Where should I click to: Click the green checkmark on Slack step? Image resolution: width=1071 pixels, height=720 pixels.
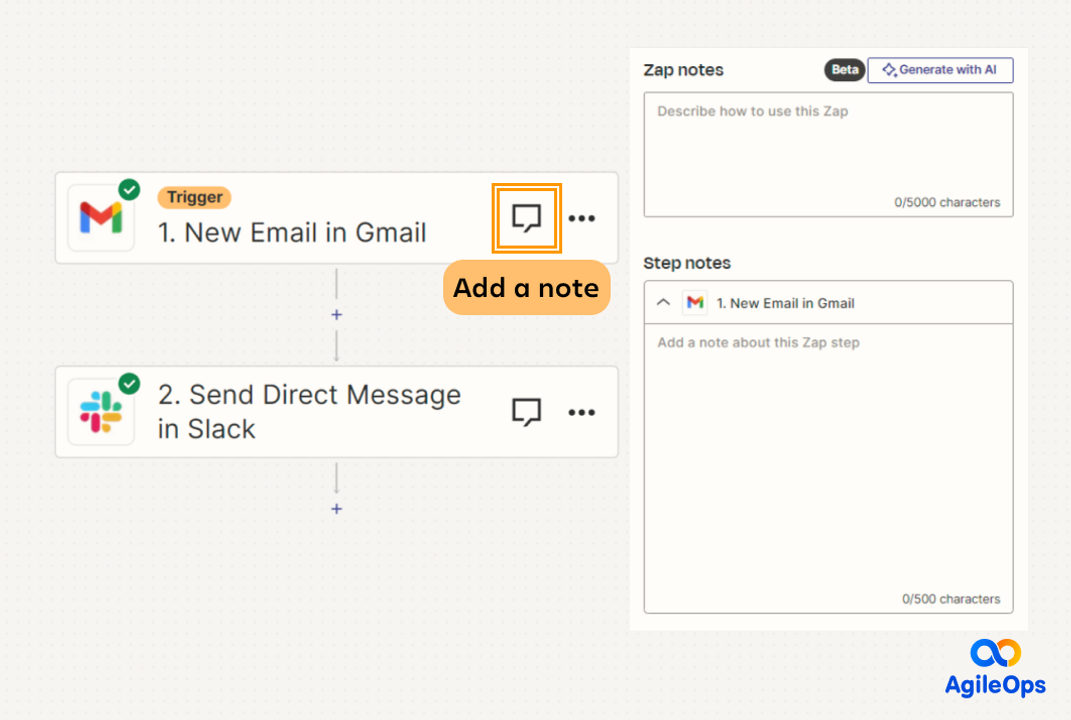[x=129, y=383]
